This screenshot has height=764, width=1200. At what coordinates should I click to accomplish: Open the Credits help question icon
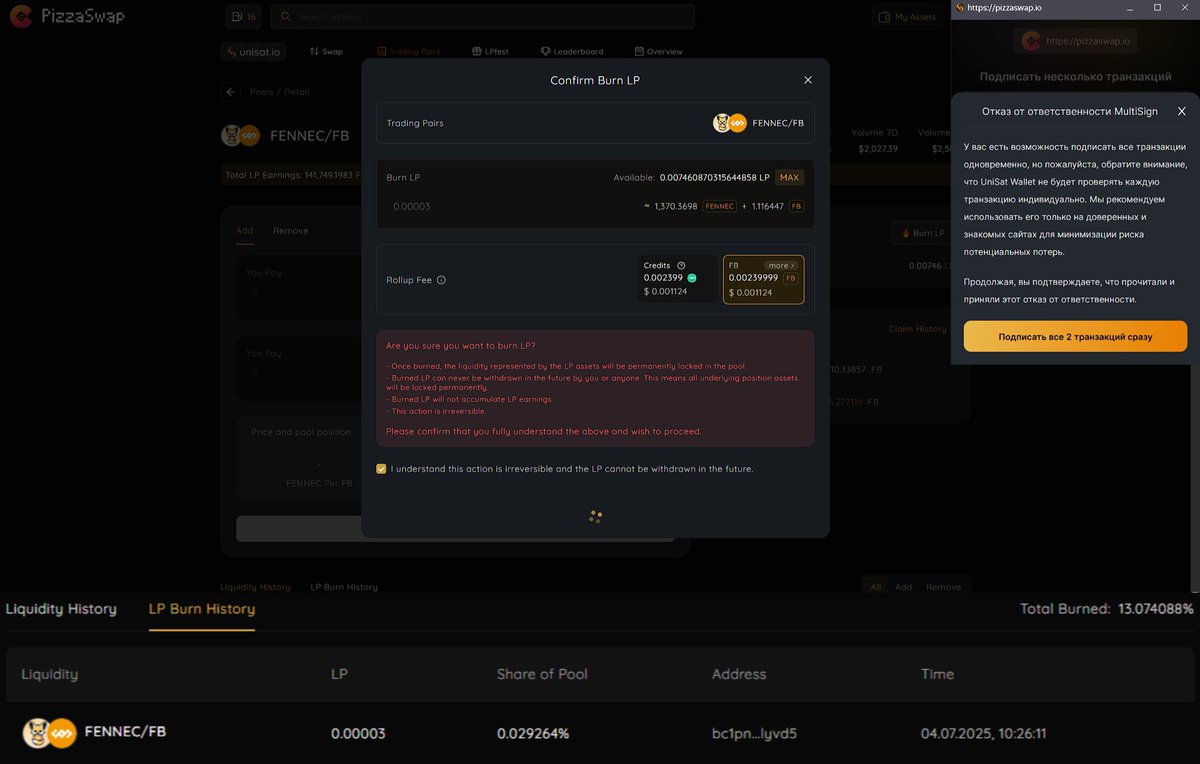click(681, 265)
